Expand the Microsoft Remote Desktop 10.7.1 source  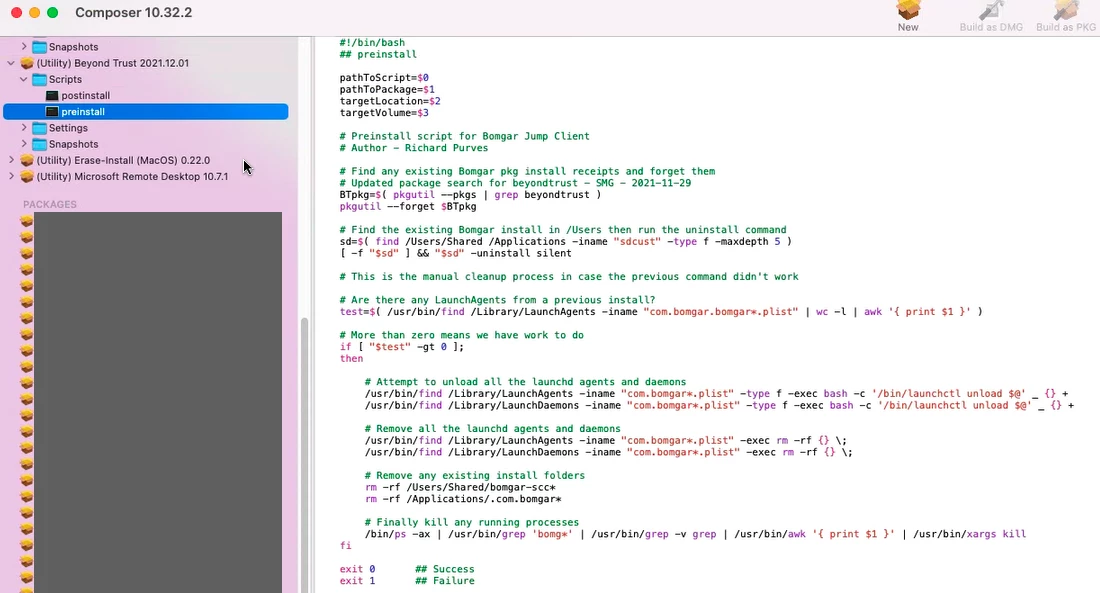pyautogui.click(x=11, y=176)
